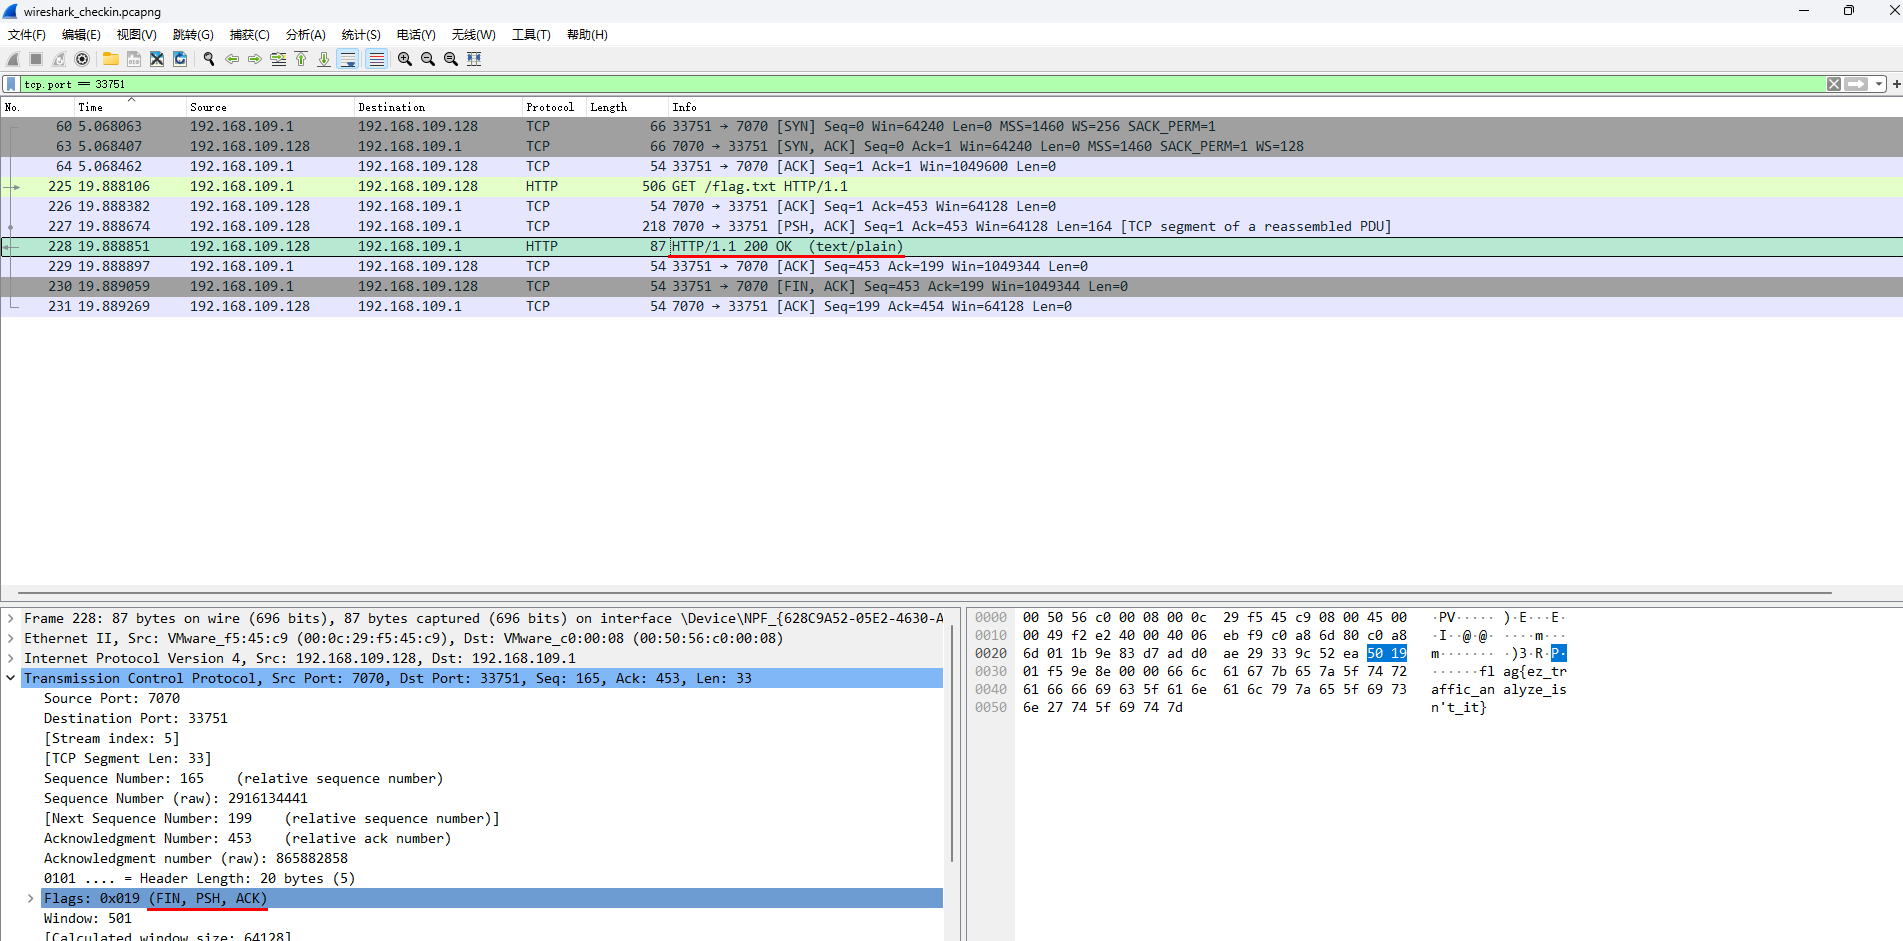Click the find packet magnifier icon
This screenshot has height=941, width=1903.
(209, 59)
